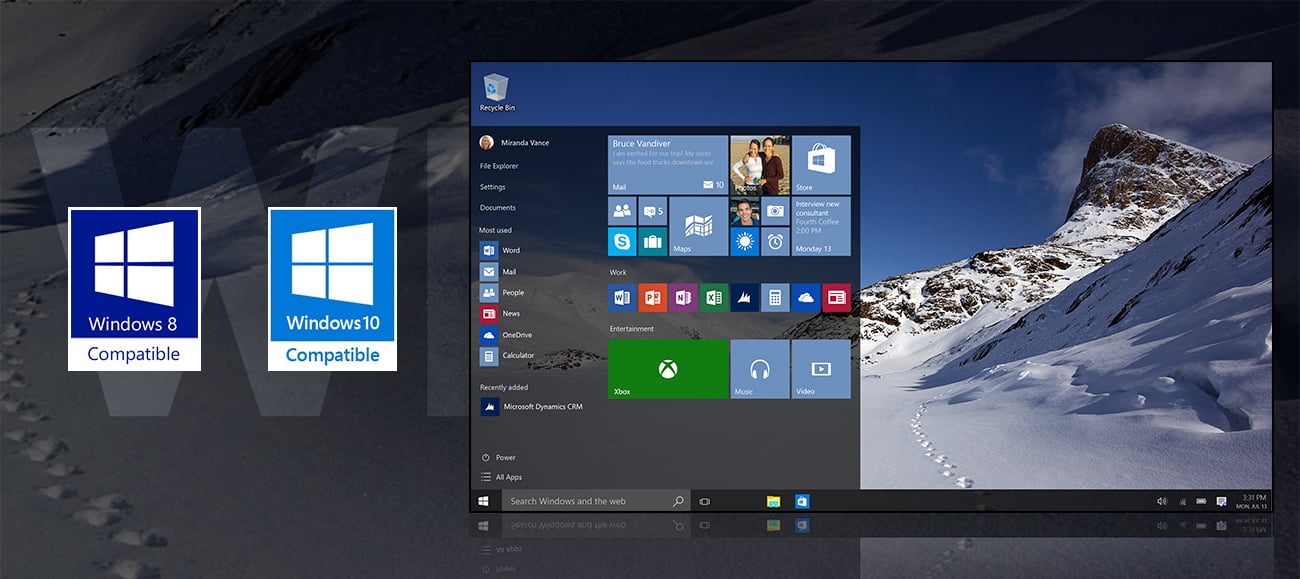Image resolution: width=1300 pixels, height=579 pixels.
Task: Click the 'Entertainment' tile group header
Action: (631, 329)
